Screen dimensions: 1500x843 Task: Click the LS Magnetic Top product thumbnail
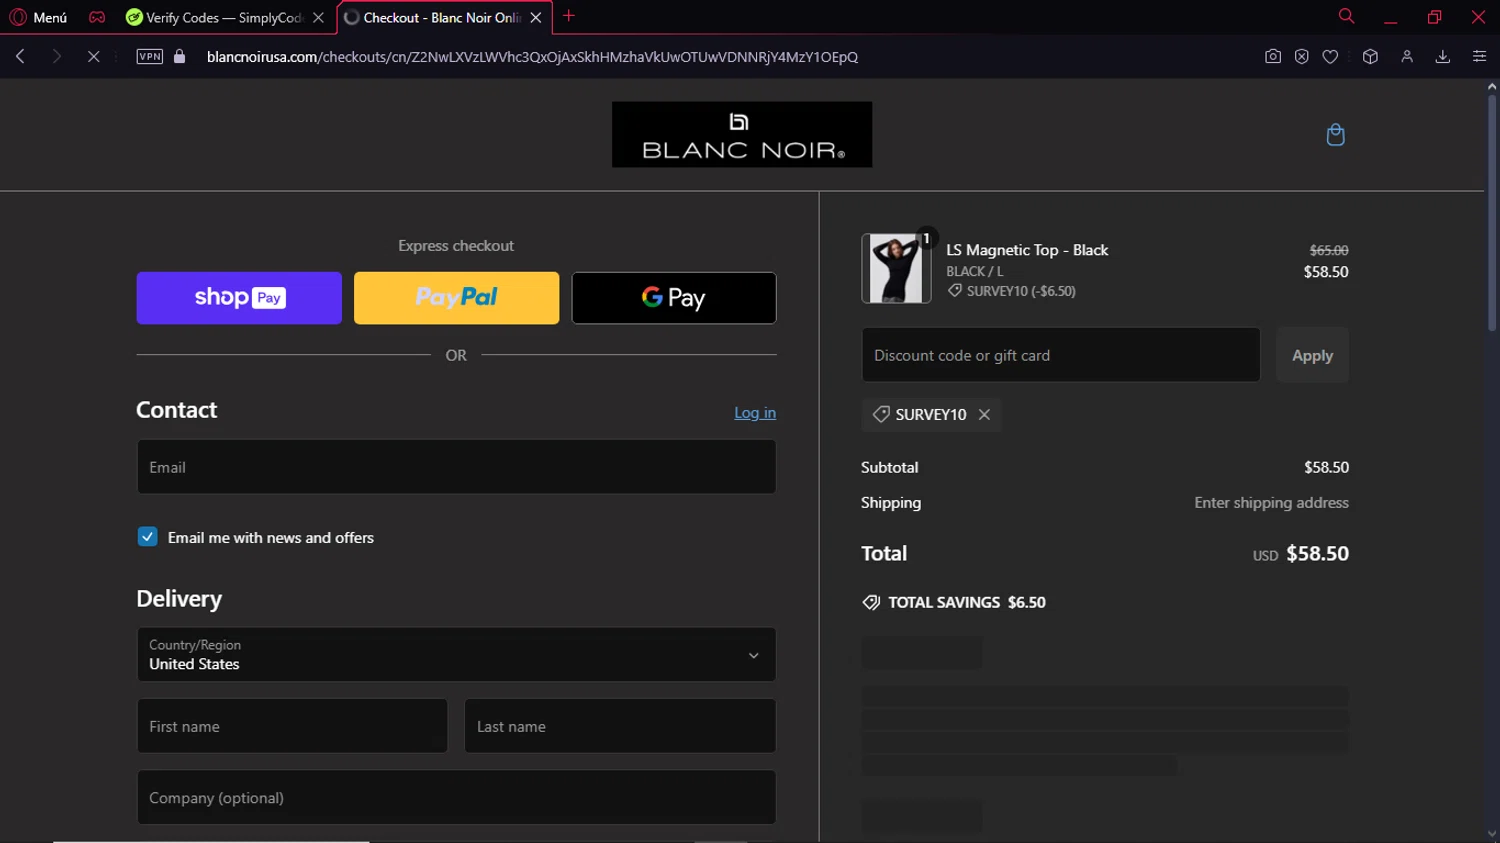(x=896, y=268)
